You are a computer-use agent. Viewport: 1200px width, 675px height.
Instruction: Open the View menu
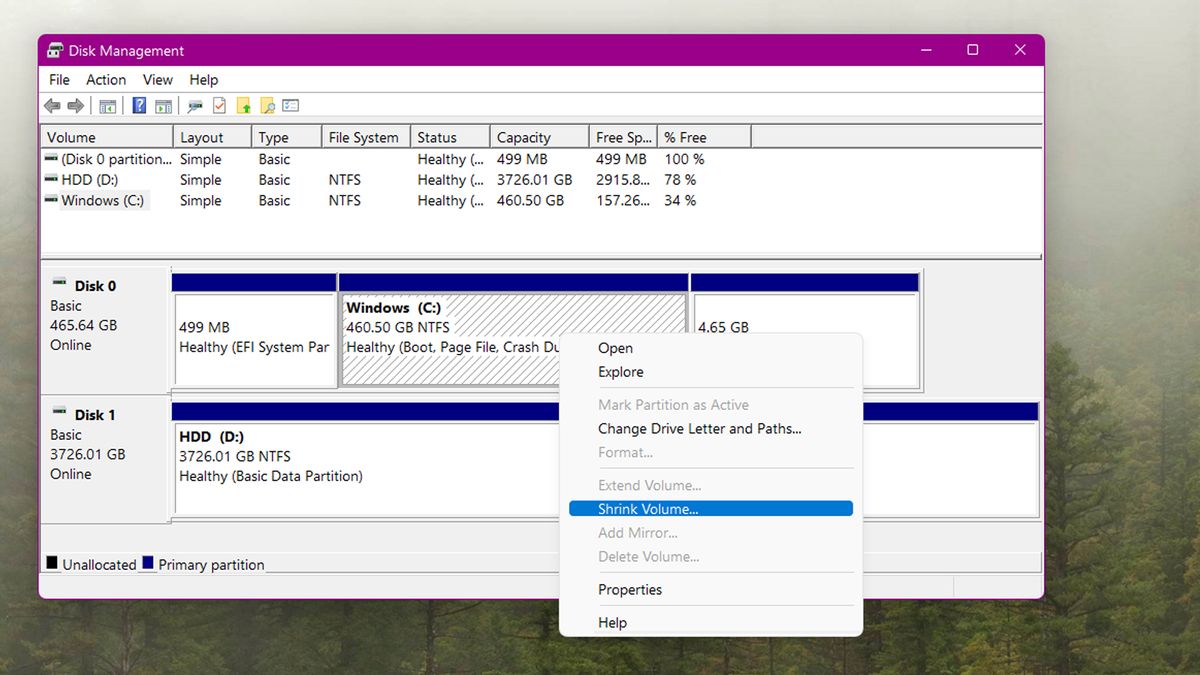pos(158,80)
